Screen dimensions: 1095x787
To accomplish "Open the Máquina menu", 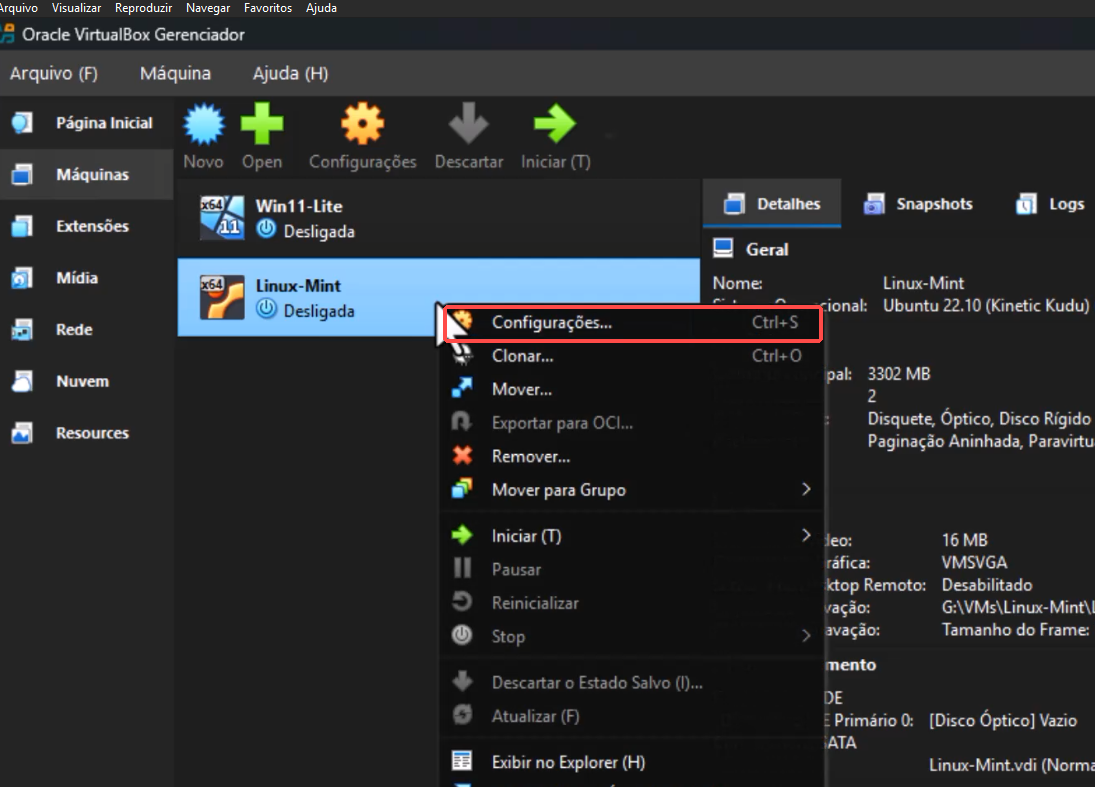I will (x=175, y=73).
